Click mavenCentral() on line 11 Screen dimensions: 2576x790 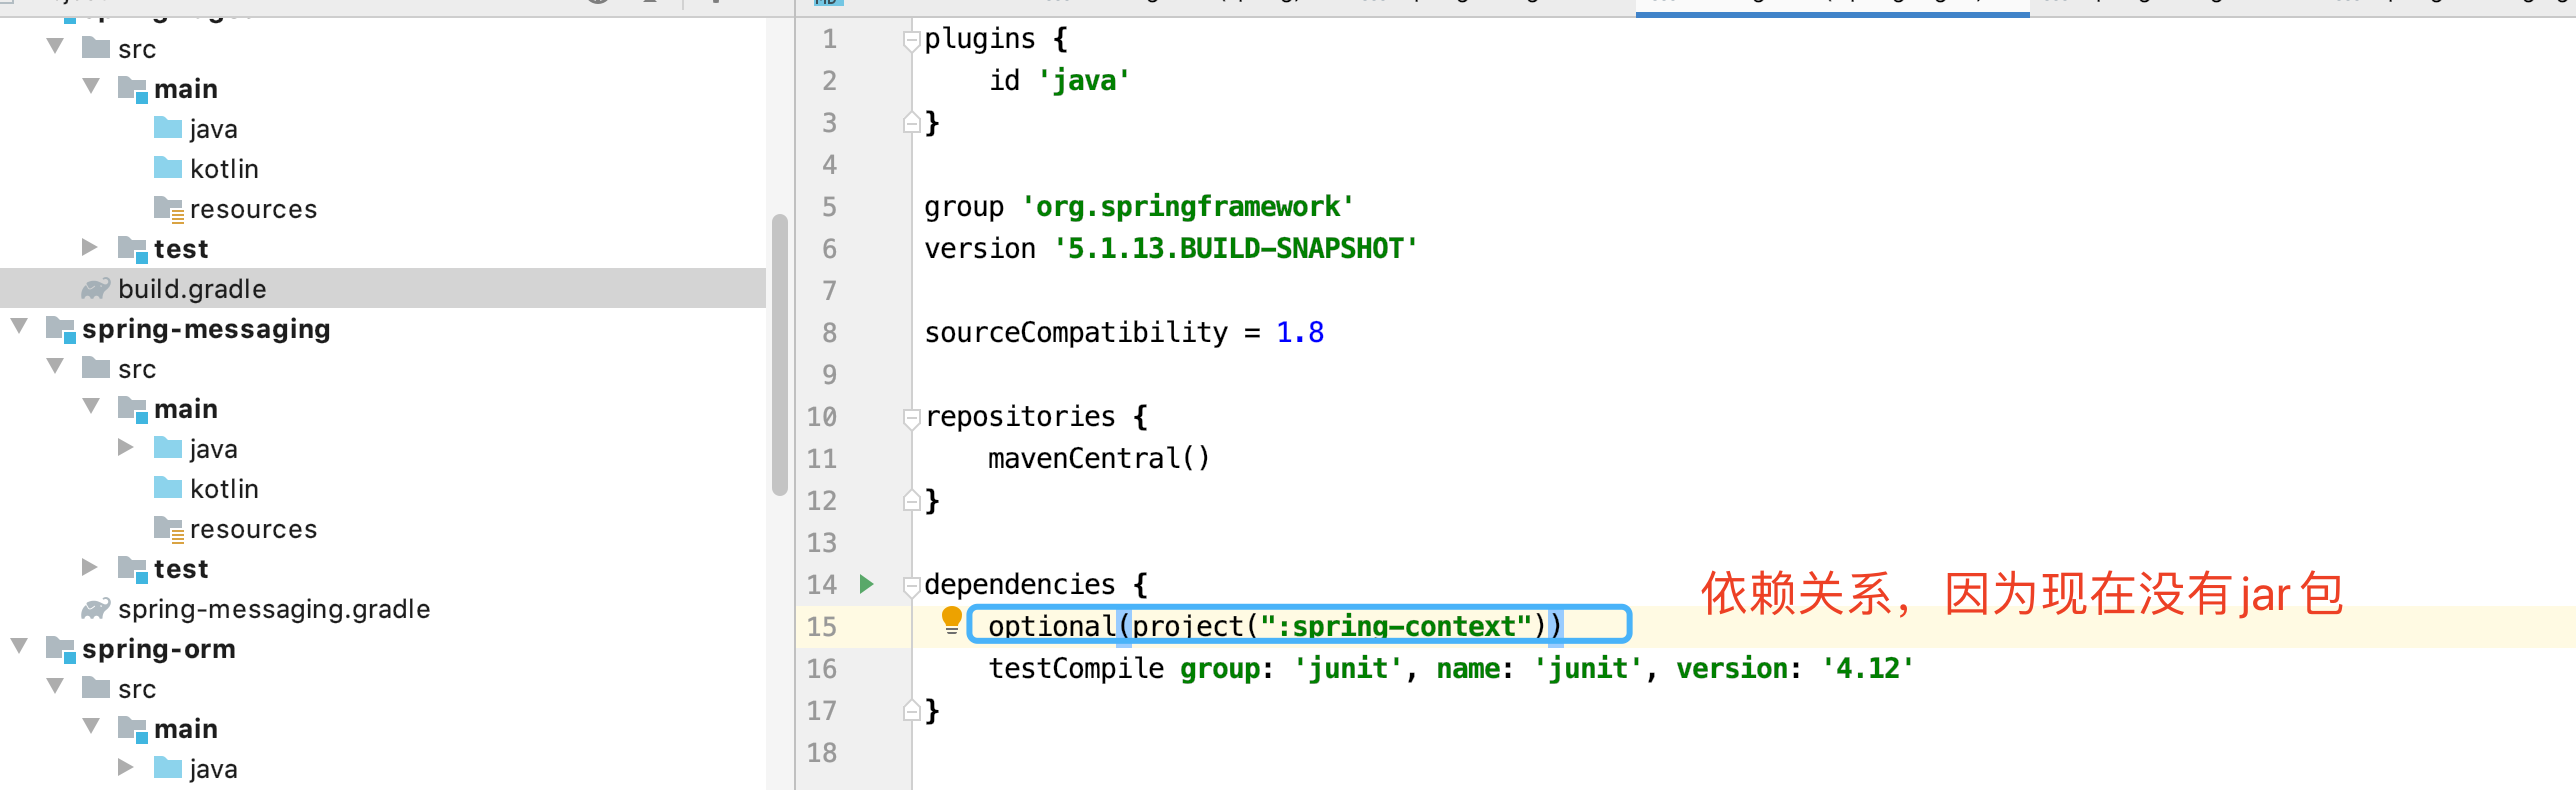point(1099,459)
